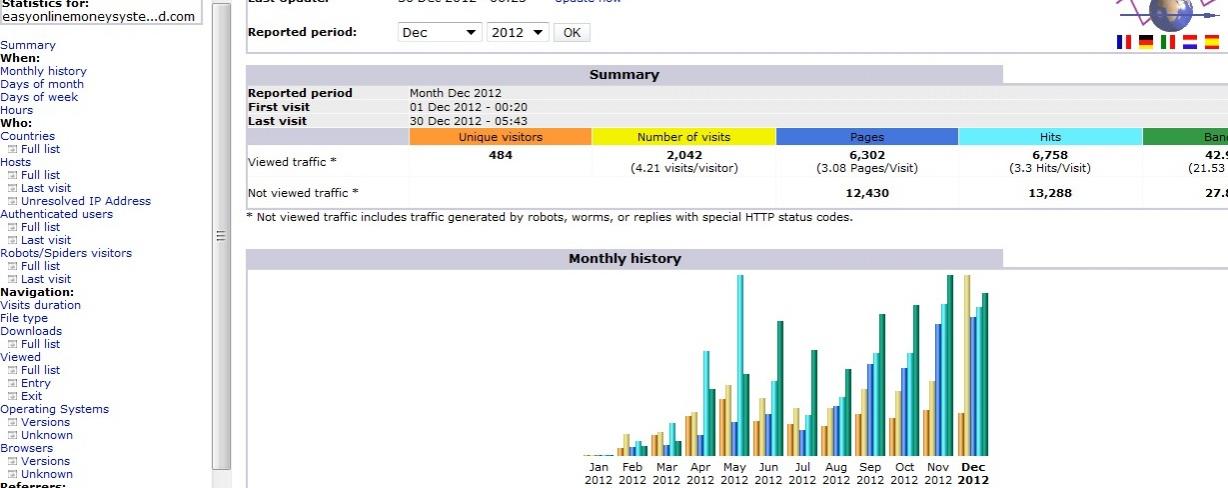Click the Monthly history section title
The height and width of the screenshot is (488, 1228).
625,259
